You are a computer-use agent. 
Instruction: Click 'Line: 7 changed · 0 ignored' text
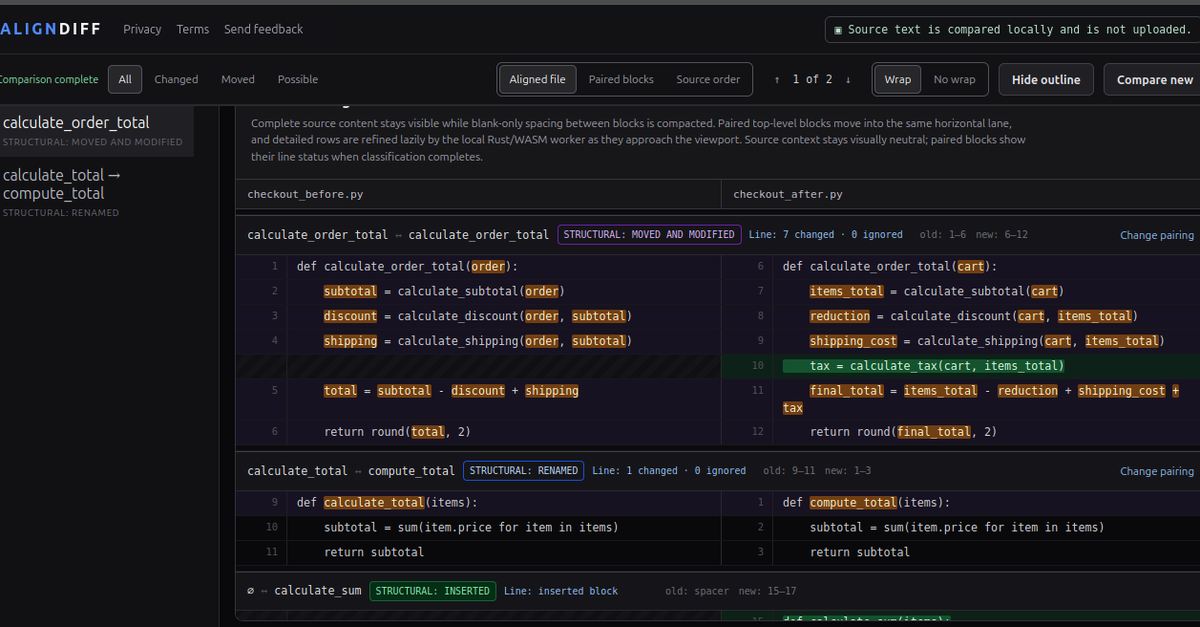point(826,235)
